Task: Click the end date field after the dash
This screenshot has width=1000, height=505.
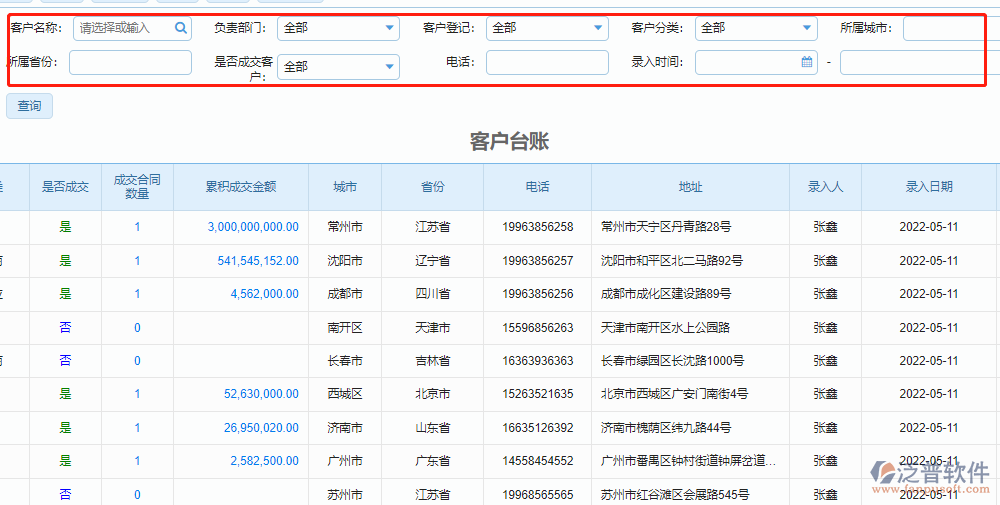Action: 920,63
